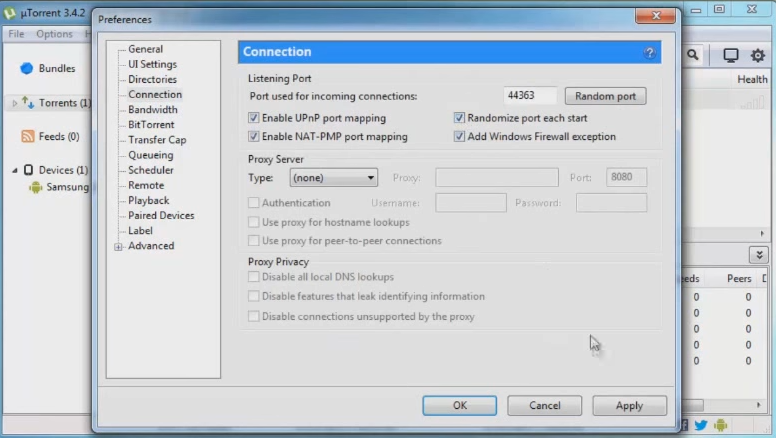
Task: Toggle Enable NAT-PMP port mapping checkbox
Action: tap(253, 136)
